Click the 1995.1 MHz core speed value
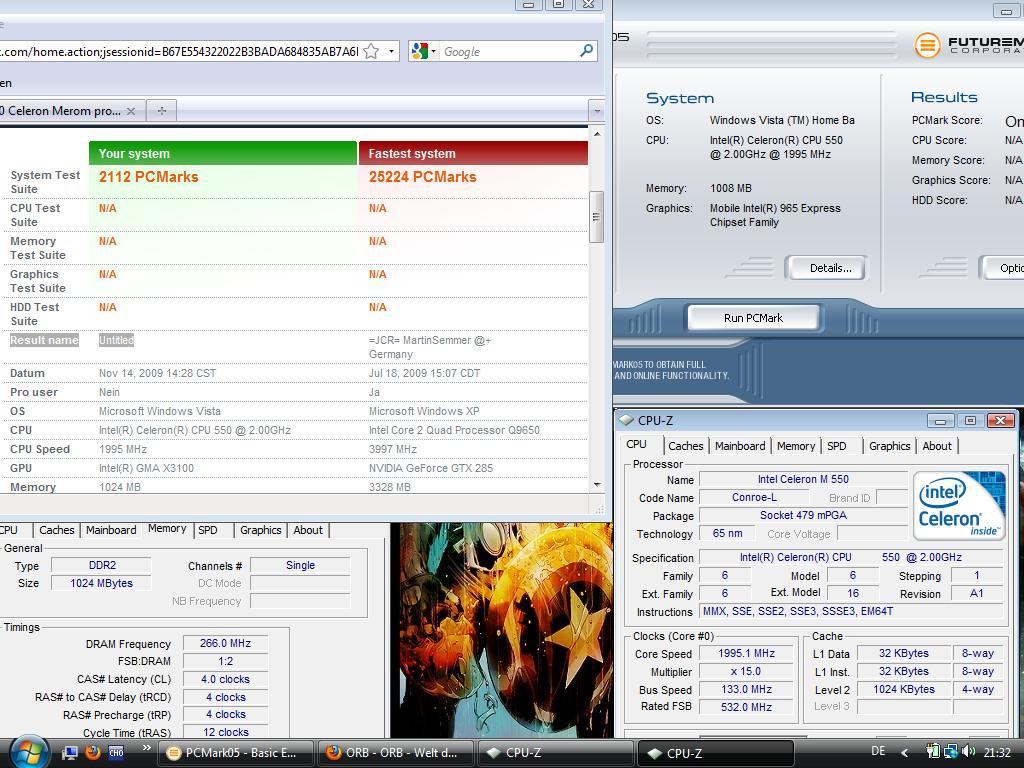 point(746,654)
